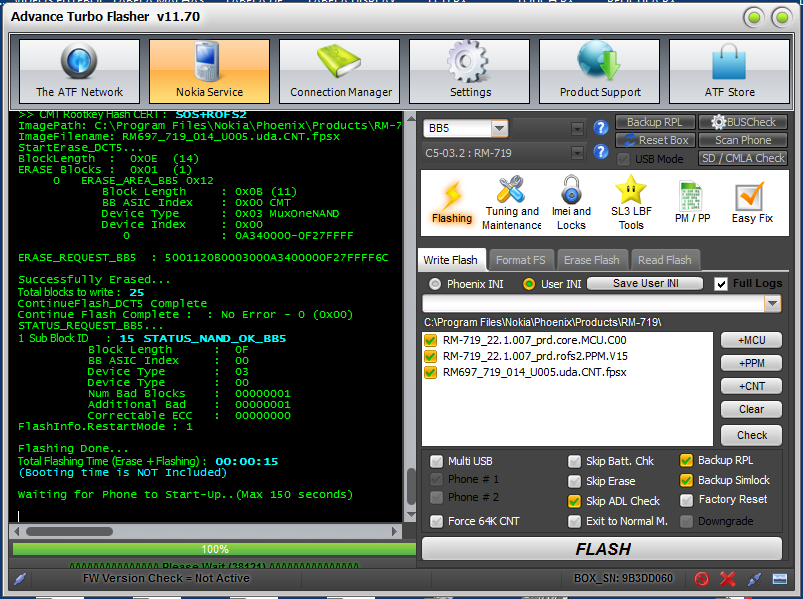Click the green 100% progress bar
The image size is (803, 599).
(214, 549)
